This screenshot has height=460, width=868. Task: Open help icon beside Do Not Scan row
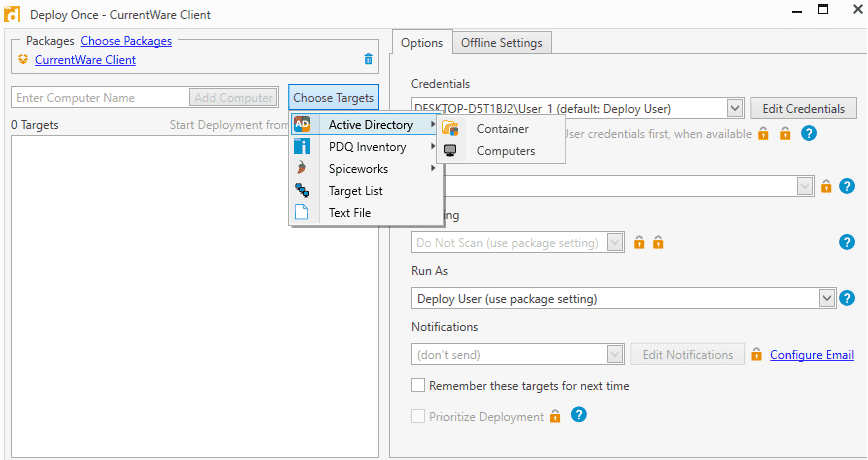(847, 242)
